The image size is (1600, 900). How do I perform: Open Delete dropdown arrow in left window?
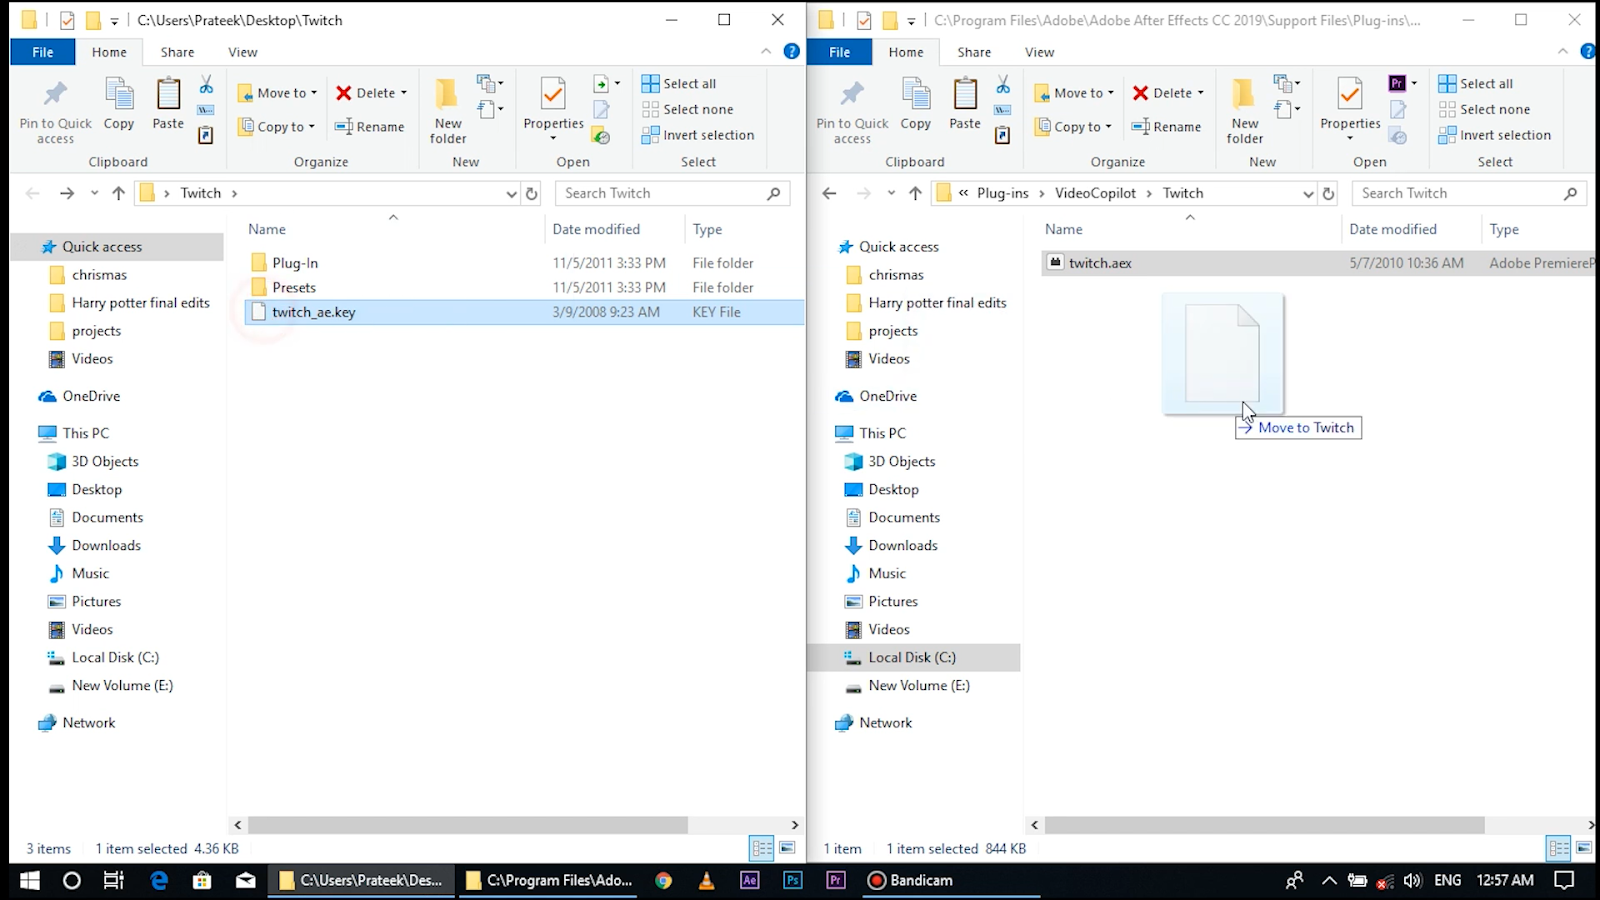tap(404, 93)
